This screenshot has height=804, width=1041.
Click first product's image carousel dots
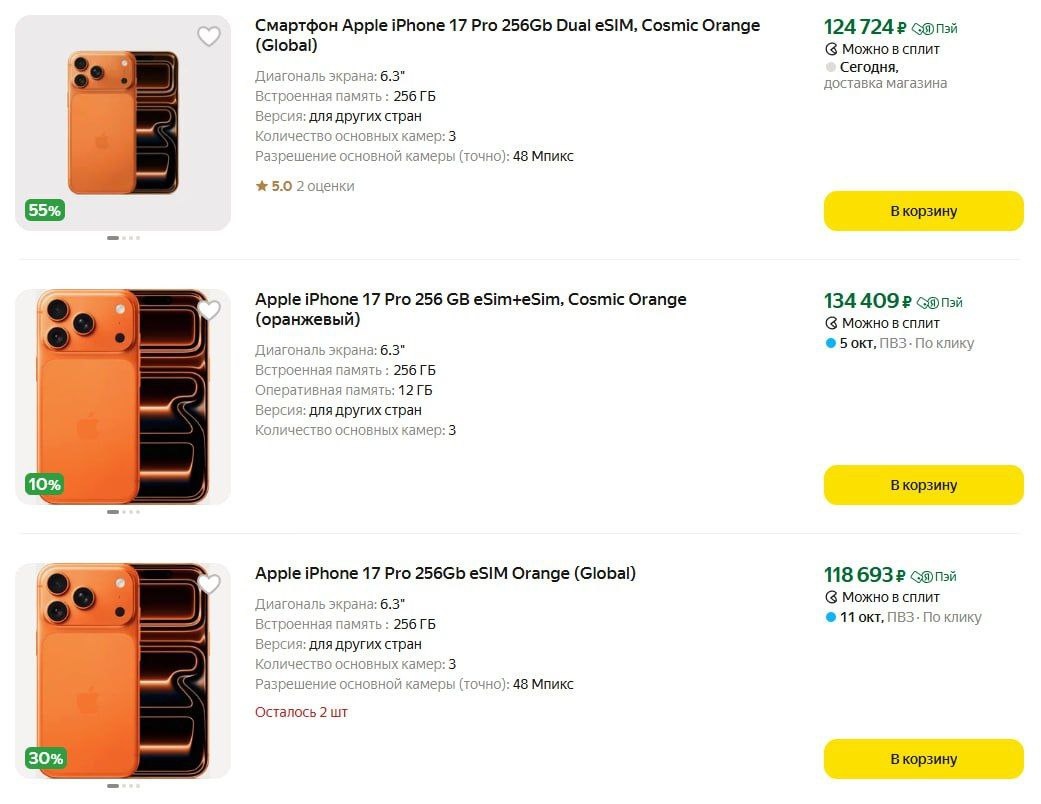(x=123, y=238)
